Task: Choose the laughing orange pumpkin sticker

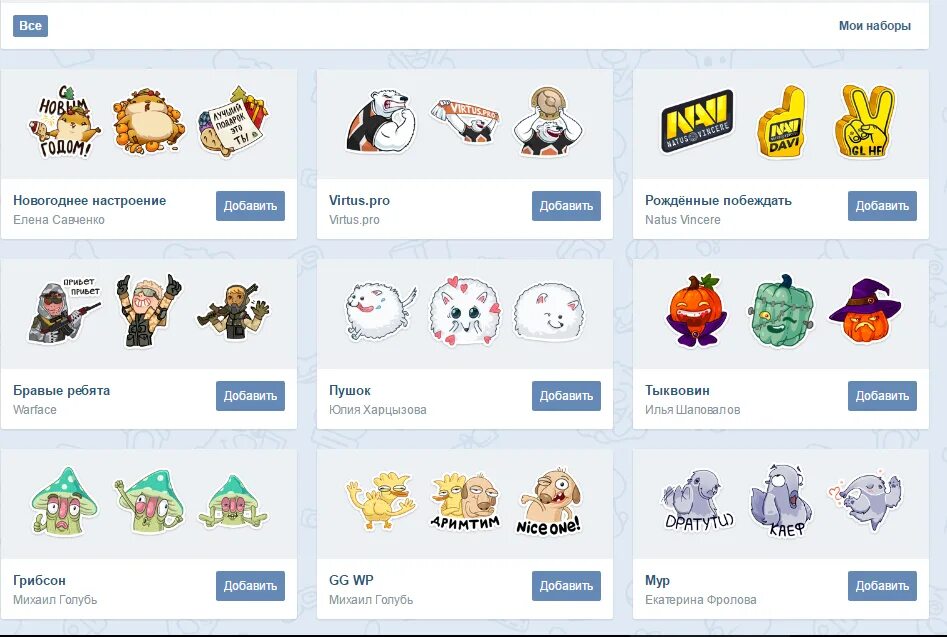Action: pyautogui.click(x=696, y=310)
